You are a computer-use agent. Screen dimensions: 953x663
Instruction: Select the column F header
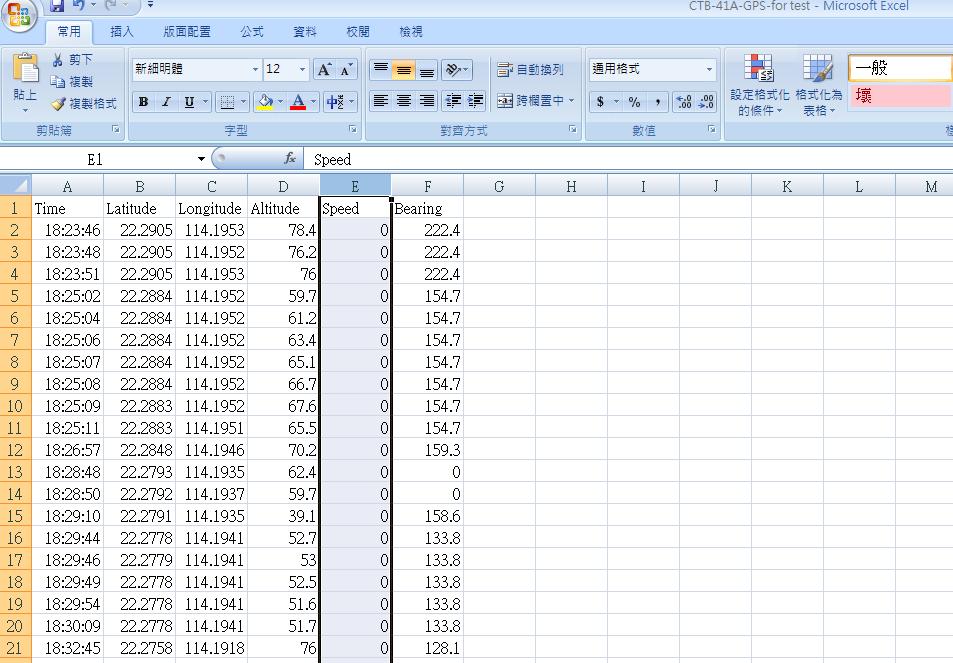click(x=427, y=186)
